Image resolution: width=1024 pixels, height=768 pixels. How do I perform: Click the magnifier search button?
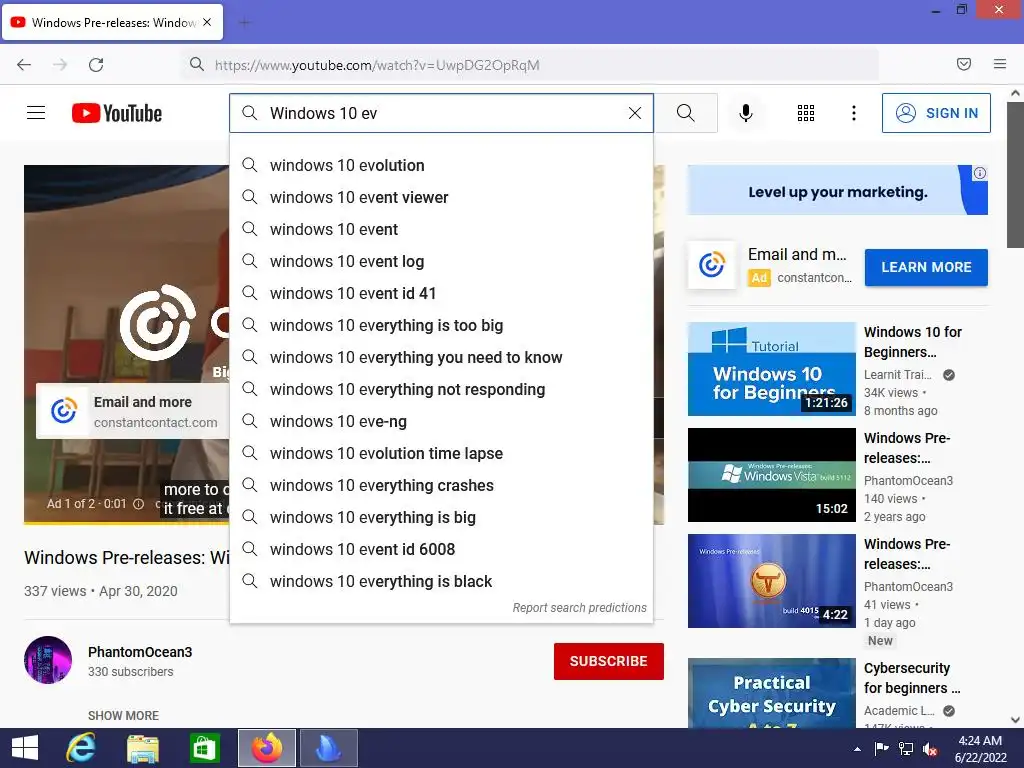[x=686, y=113]
